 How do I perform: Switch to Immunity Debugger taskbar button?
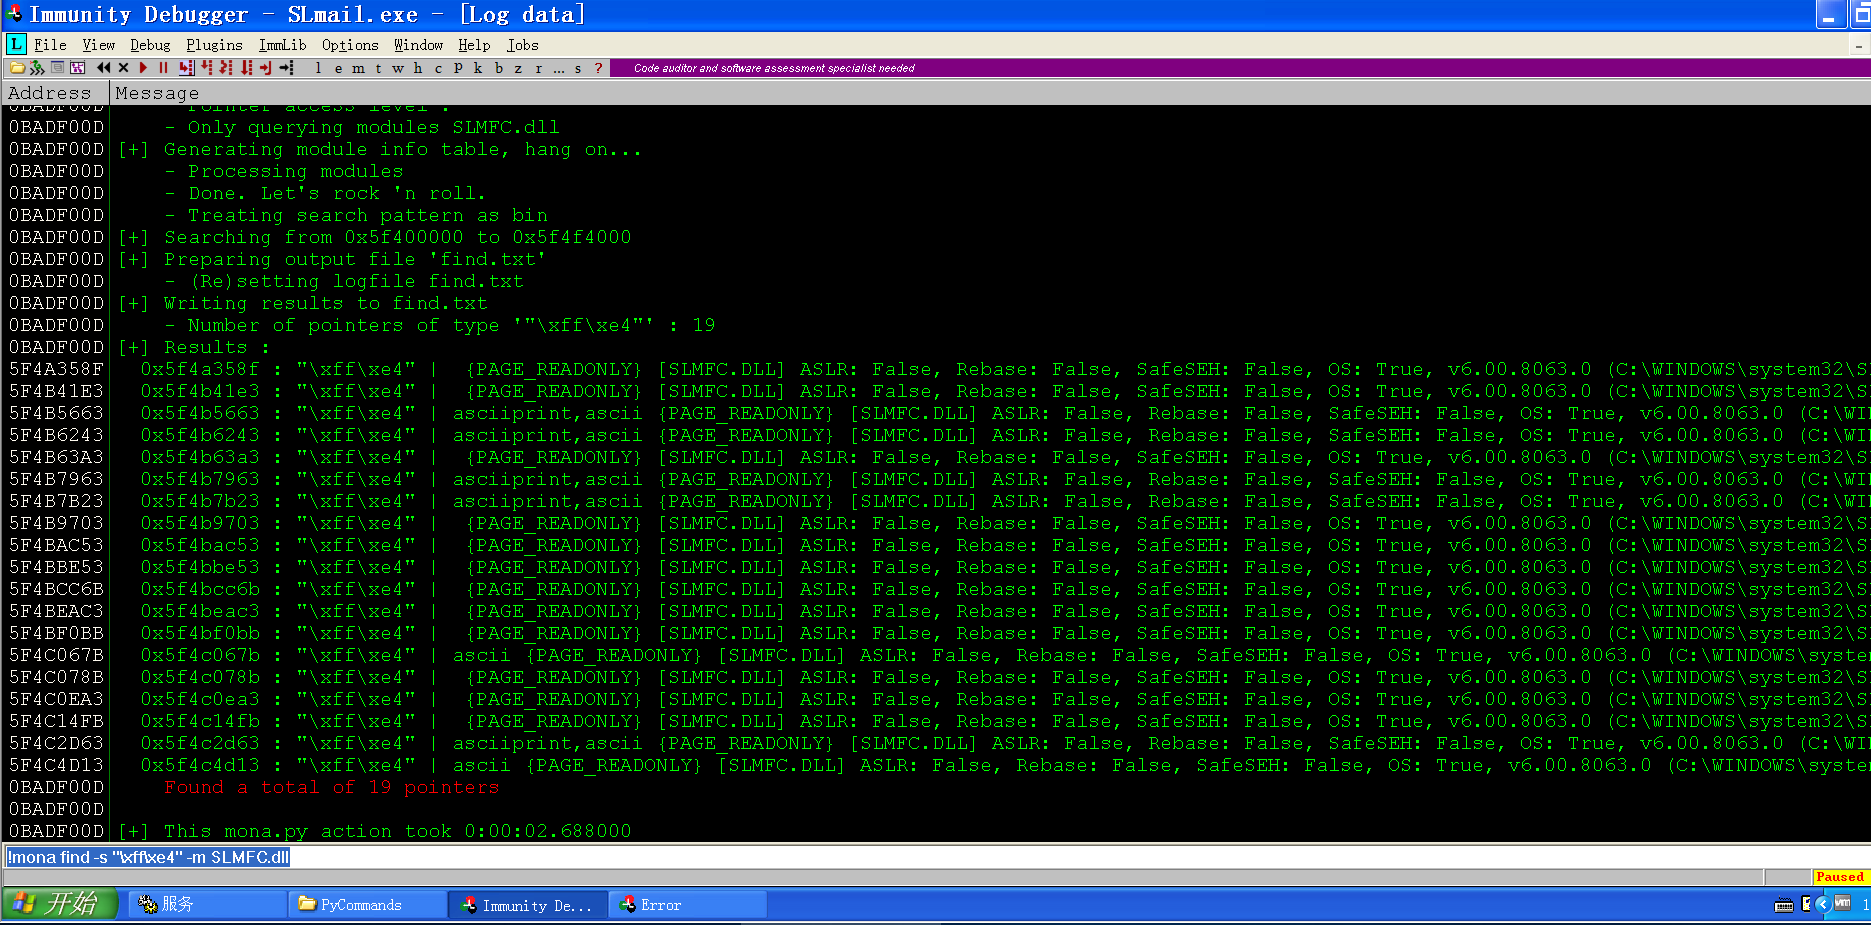click(528, 904)
